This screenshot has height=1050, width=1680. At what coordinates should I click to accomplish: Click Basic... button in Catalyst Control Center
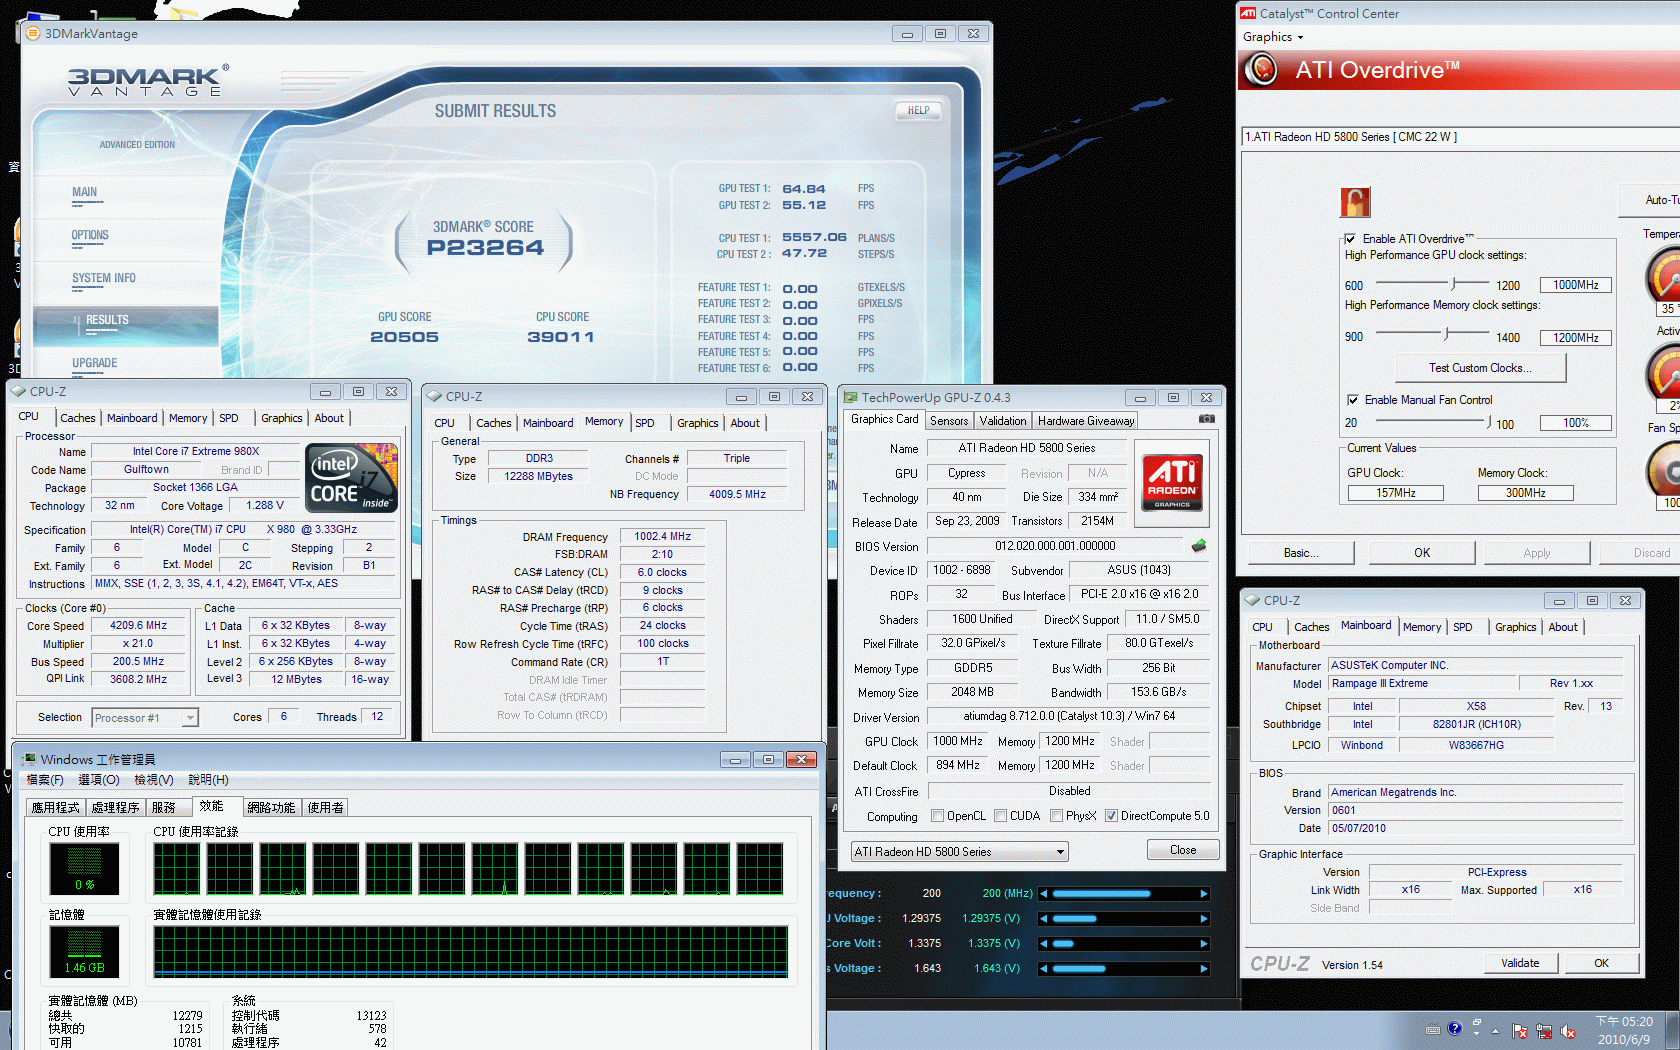click(x=1301, y=553)
